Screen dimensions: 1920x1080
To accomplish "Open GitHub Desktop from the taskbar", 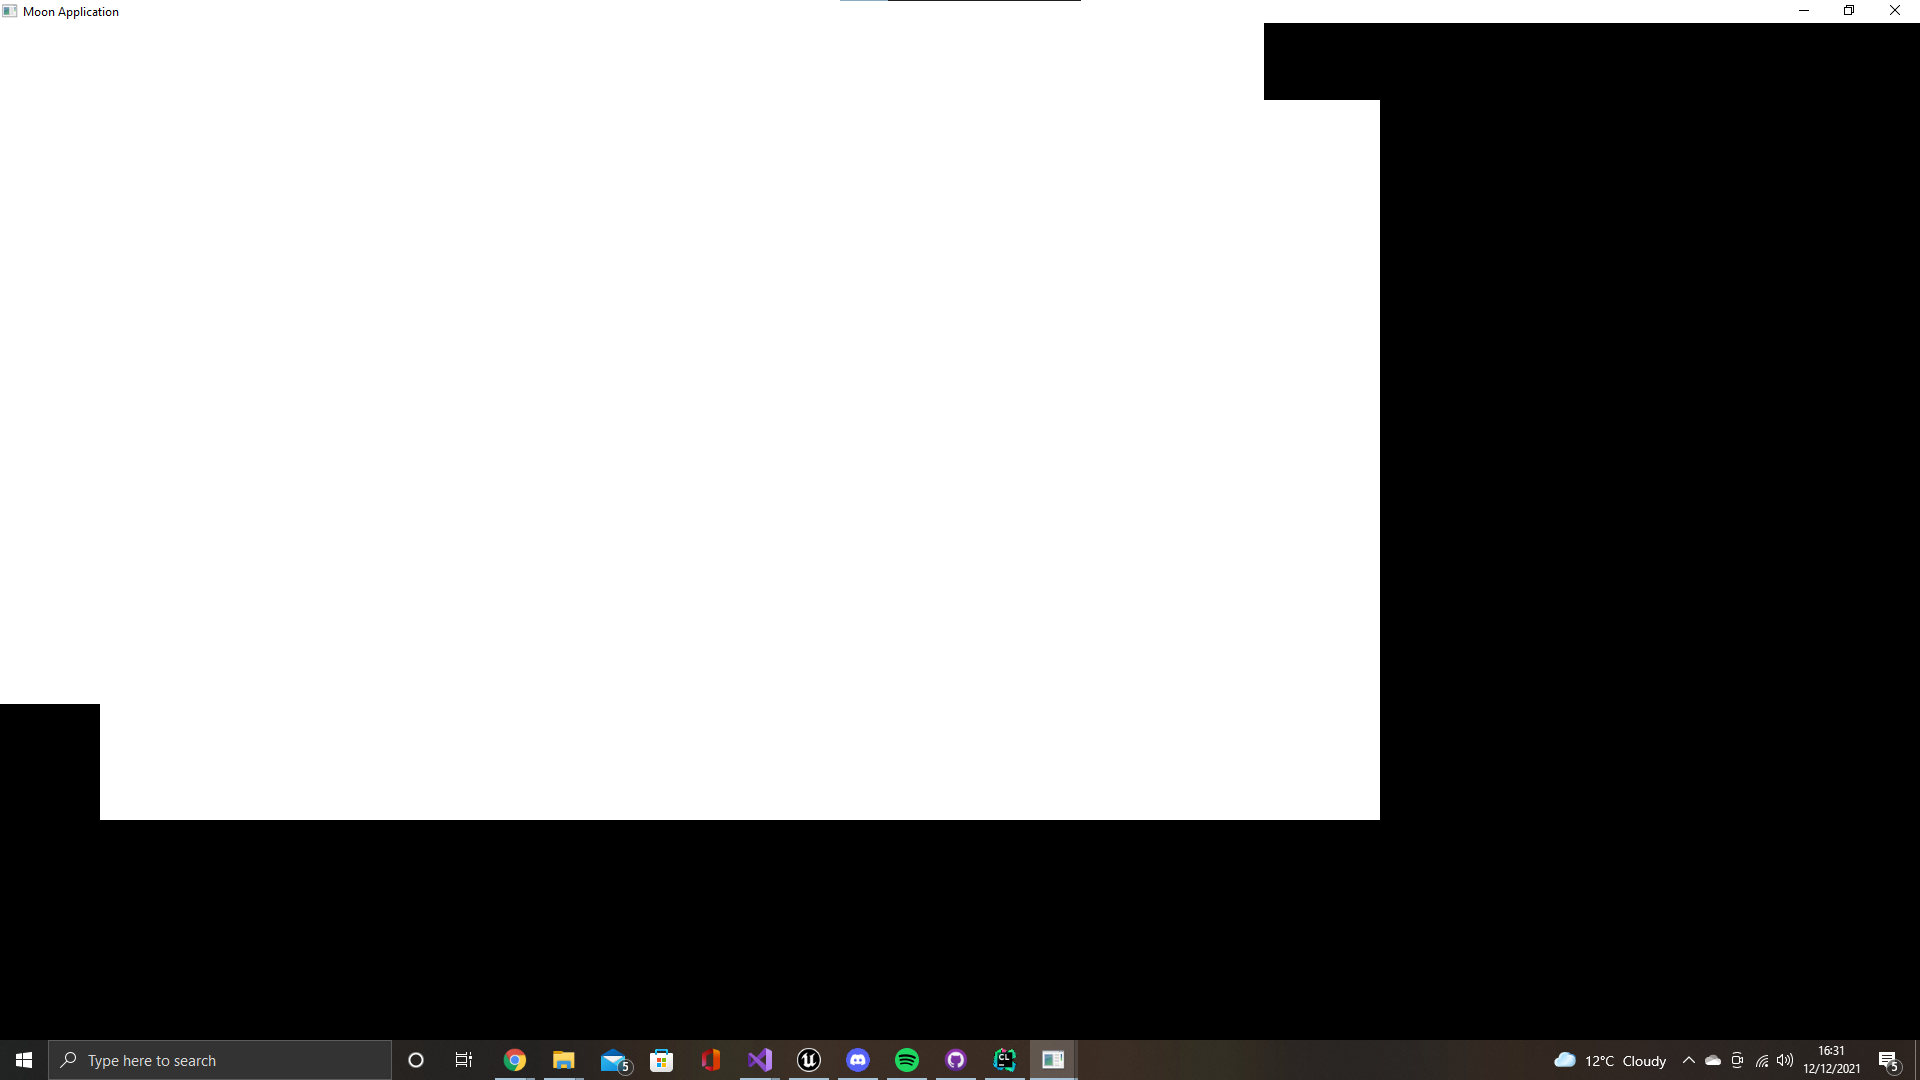I will click(x=956, y=1060).
